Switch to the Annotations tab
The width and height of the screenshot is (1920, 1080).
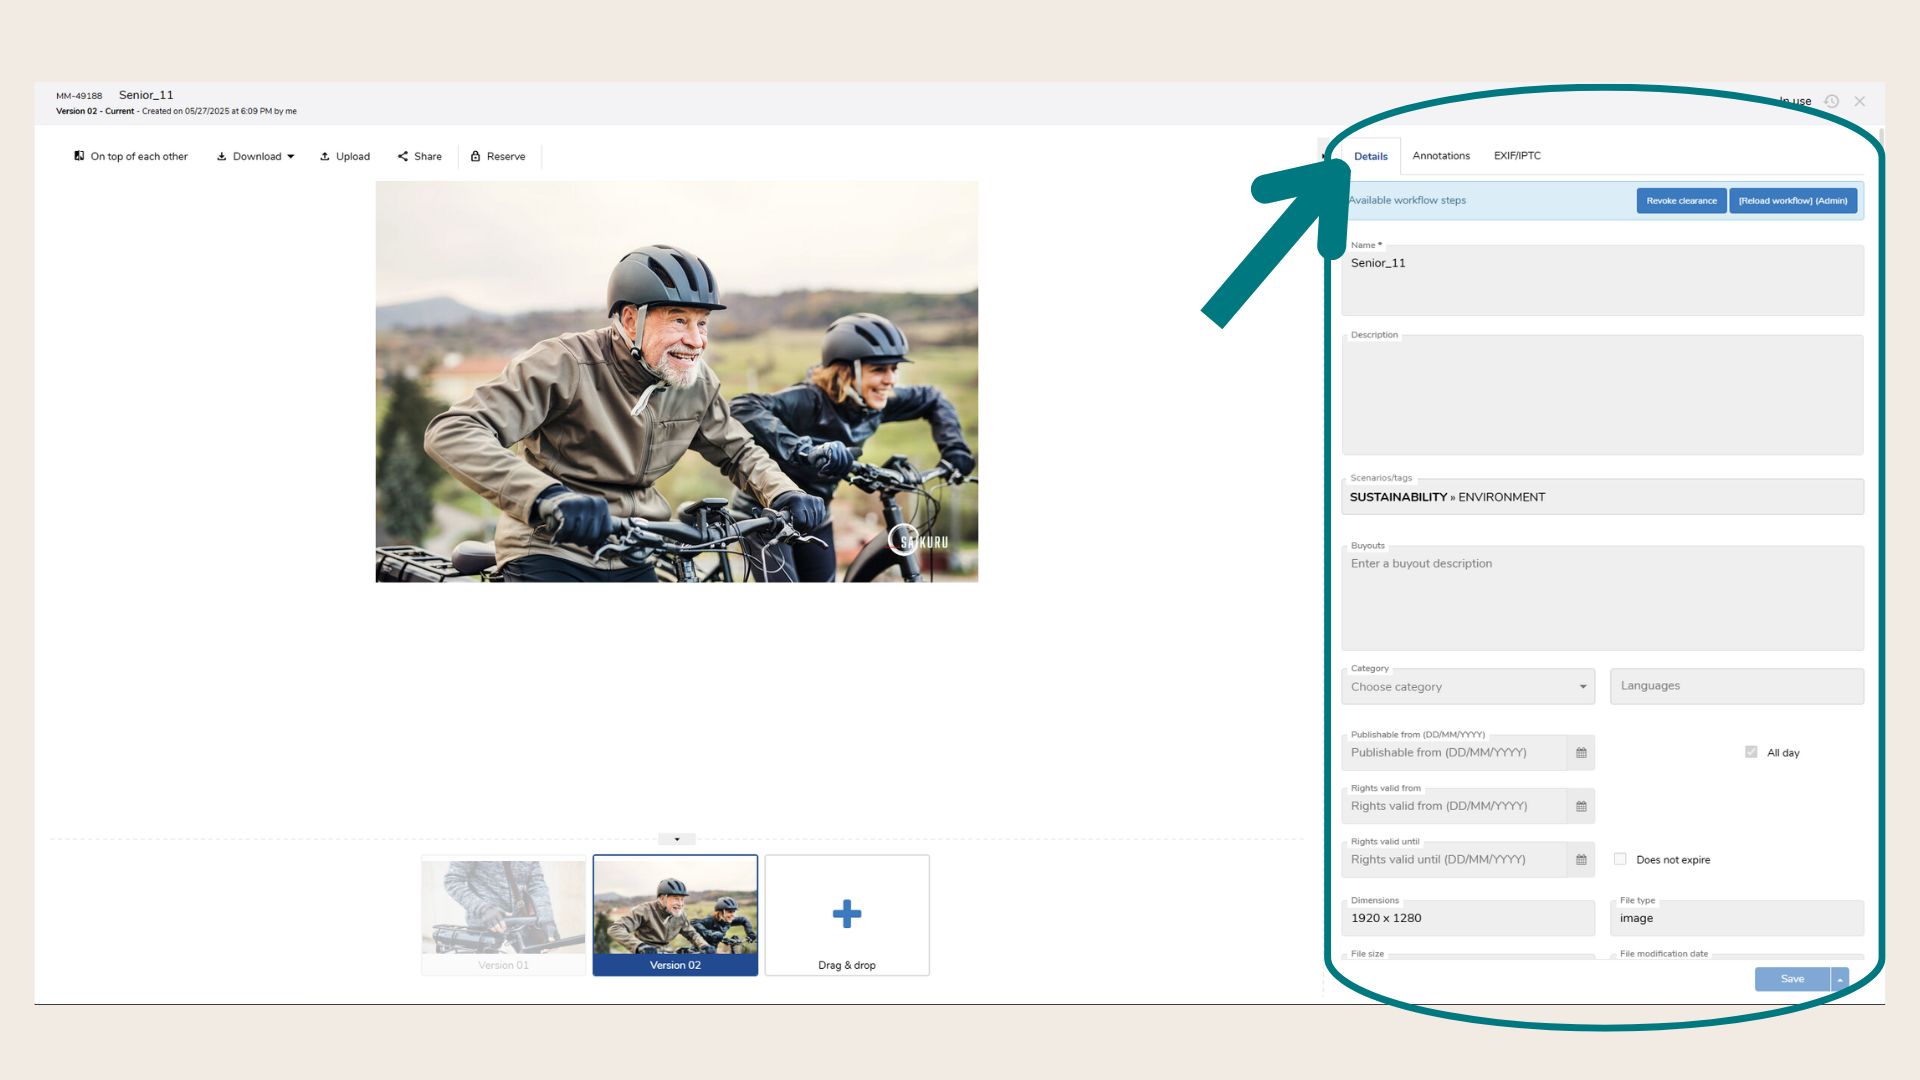pyautogui.click(x=1441, y=156)
